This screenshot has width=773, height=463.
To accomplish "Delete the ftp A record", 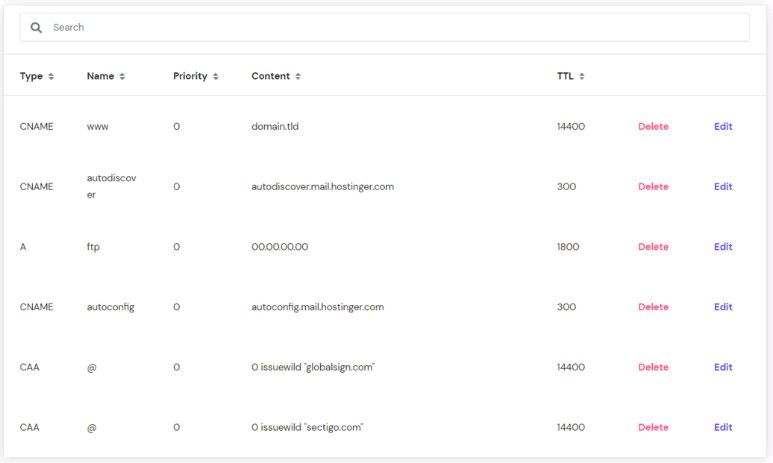I will (x=653, y=247).
